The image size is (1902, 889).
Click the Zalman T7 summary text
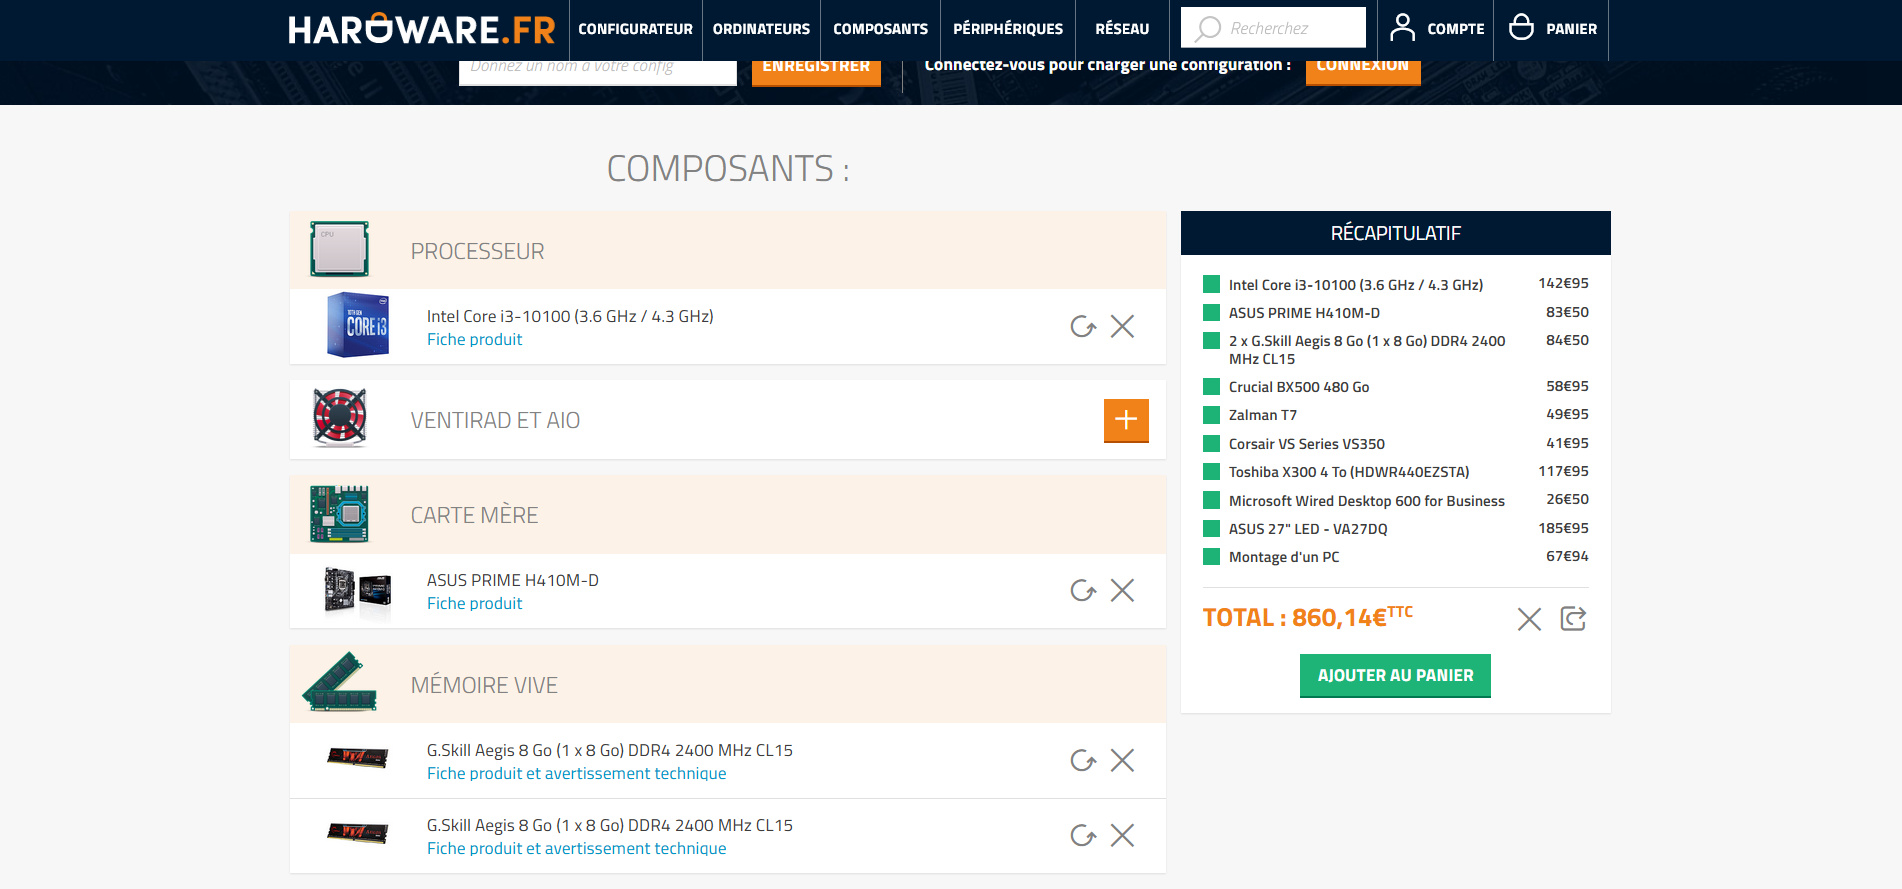(x=1263, y=415)
